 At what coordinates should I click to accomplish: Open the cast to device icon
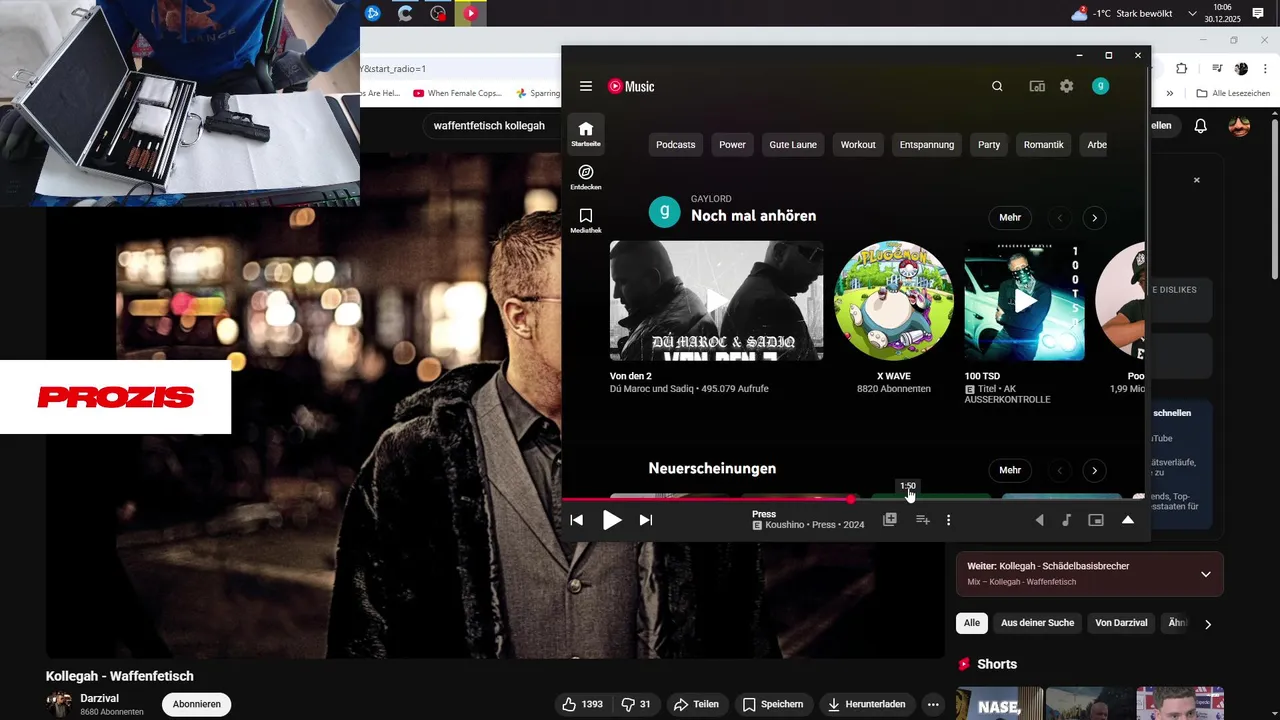pos(1037,86)
